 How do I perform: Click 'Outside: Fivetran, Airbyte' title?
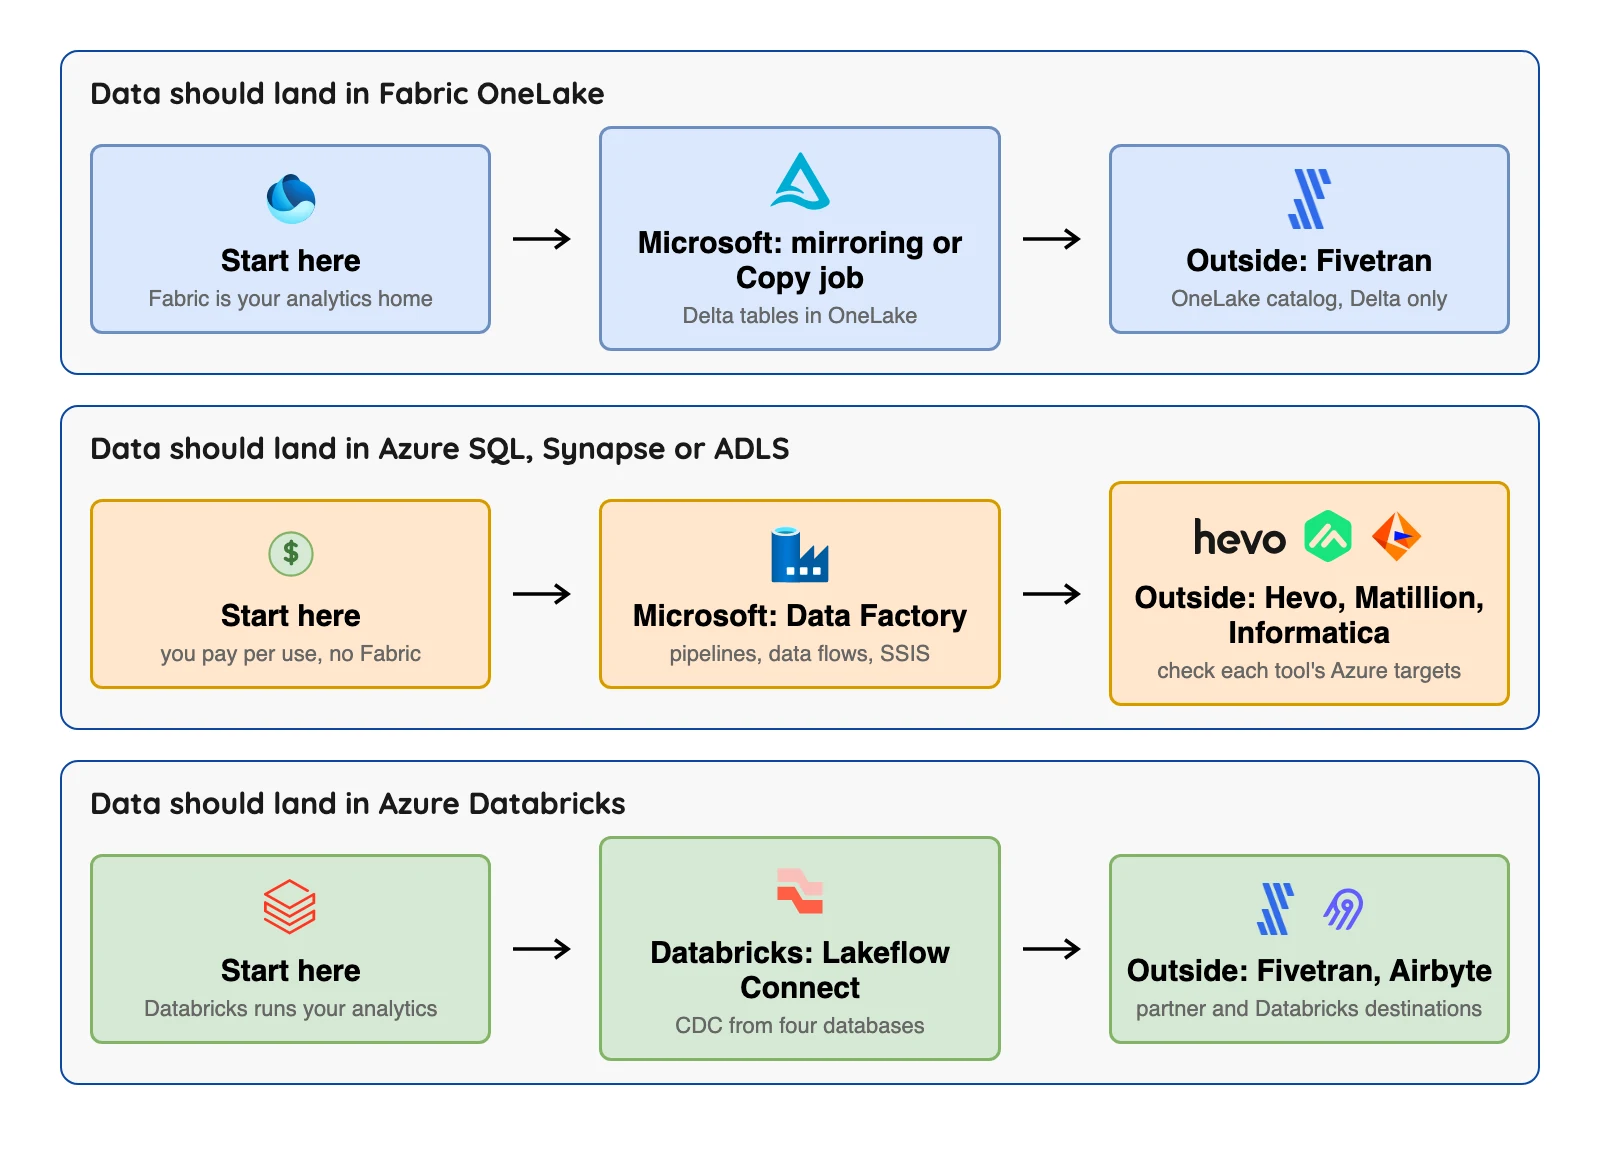pyautogui.click(x=1309, y=971)
